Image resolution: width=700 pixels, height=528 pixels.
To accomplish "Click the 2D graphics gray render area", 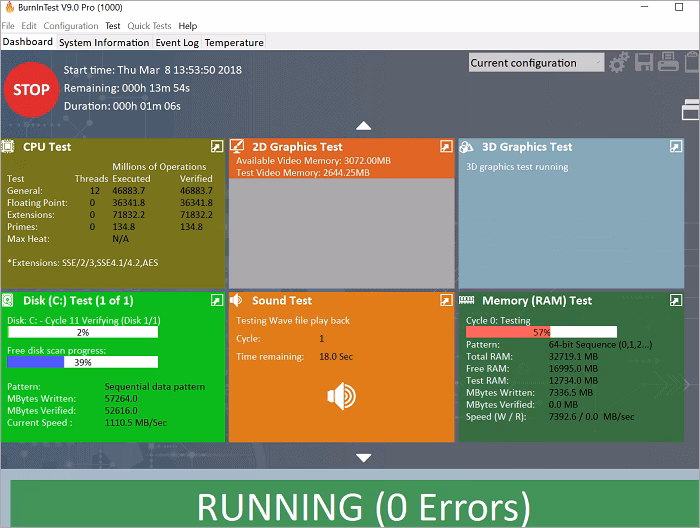I will [x=342, y=233].
